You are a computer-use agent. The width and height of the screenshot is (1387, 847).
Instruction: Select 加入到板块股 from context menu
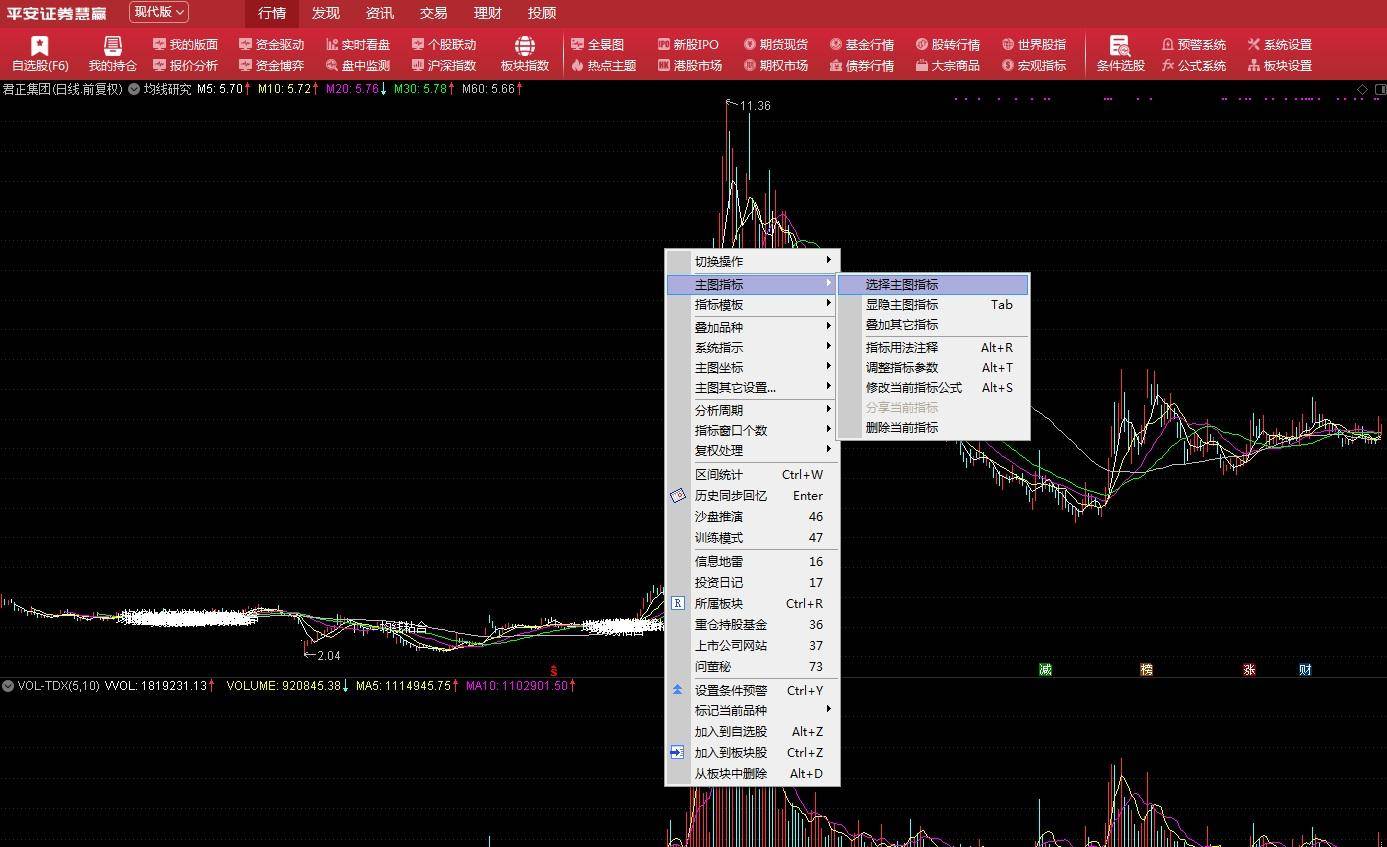point(752,752)
